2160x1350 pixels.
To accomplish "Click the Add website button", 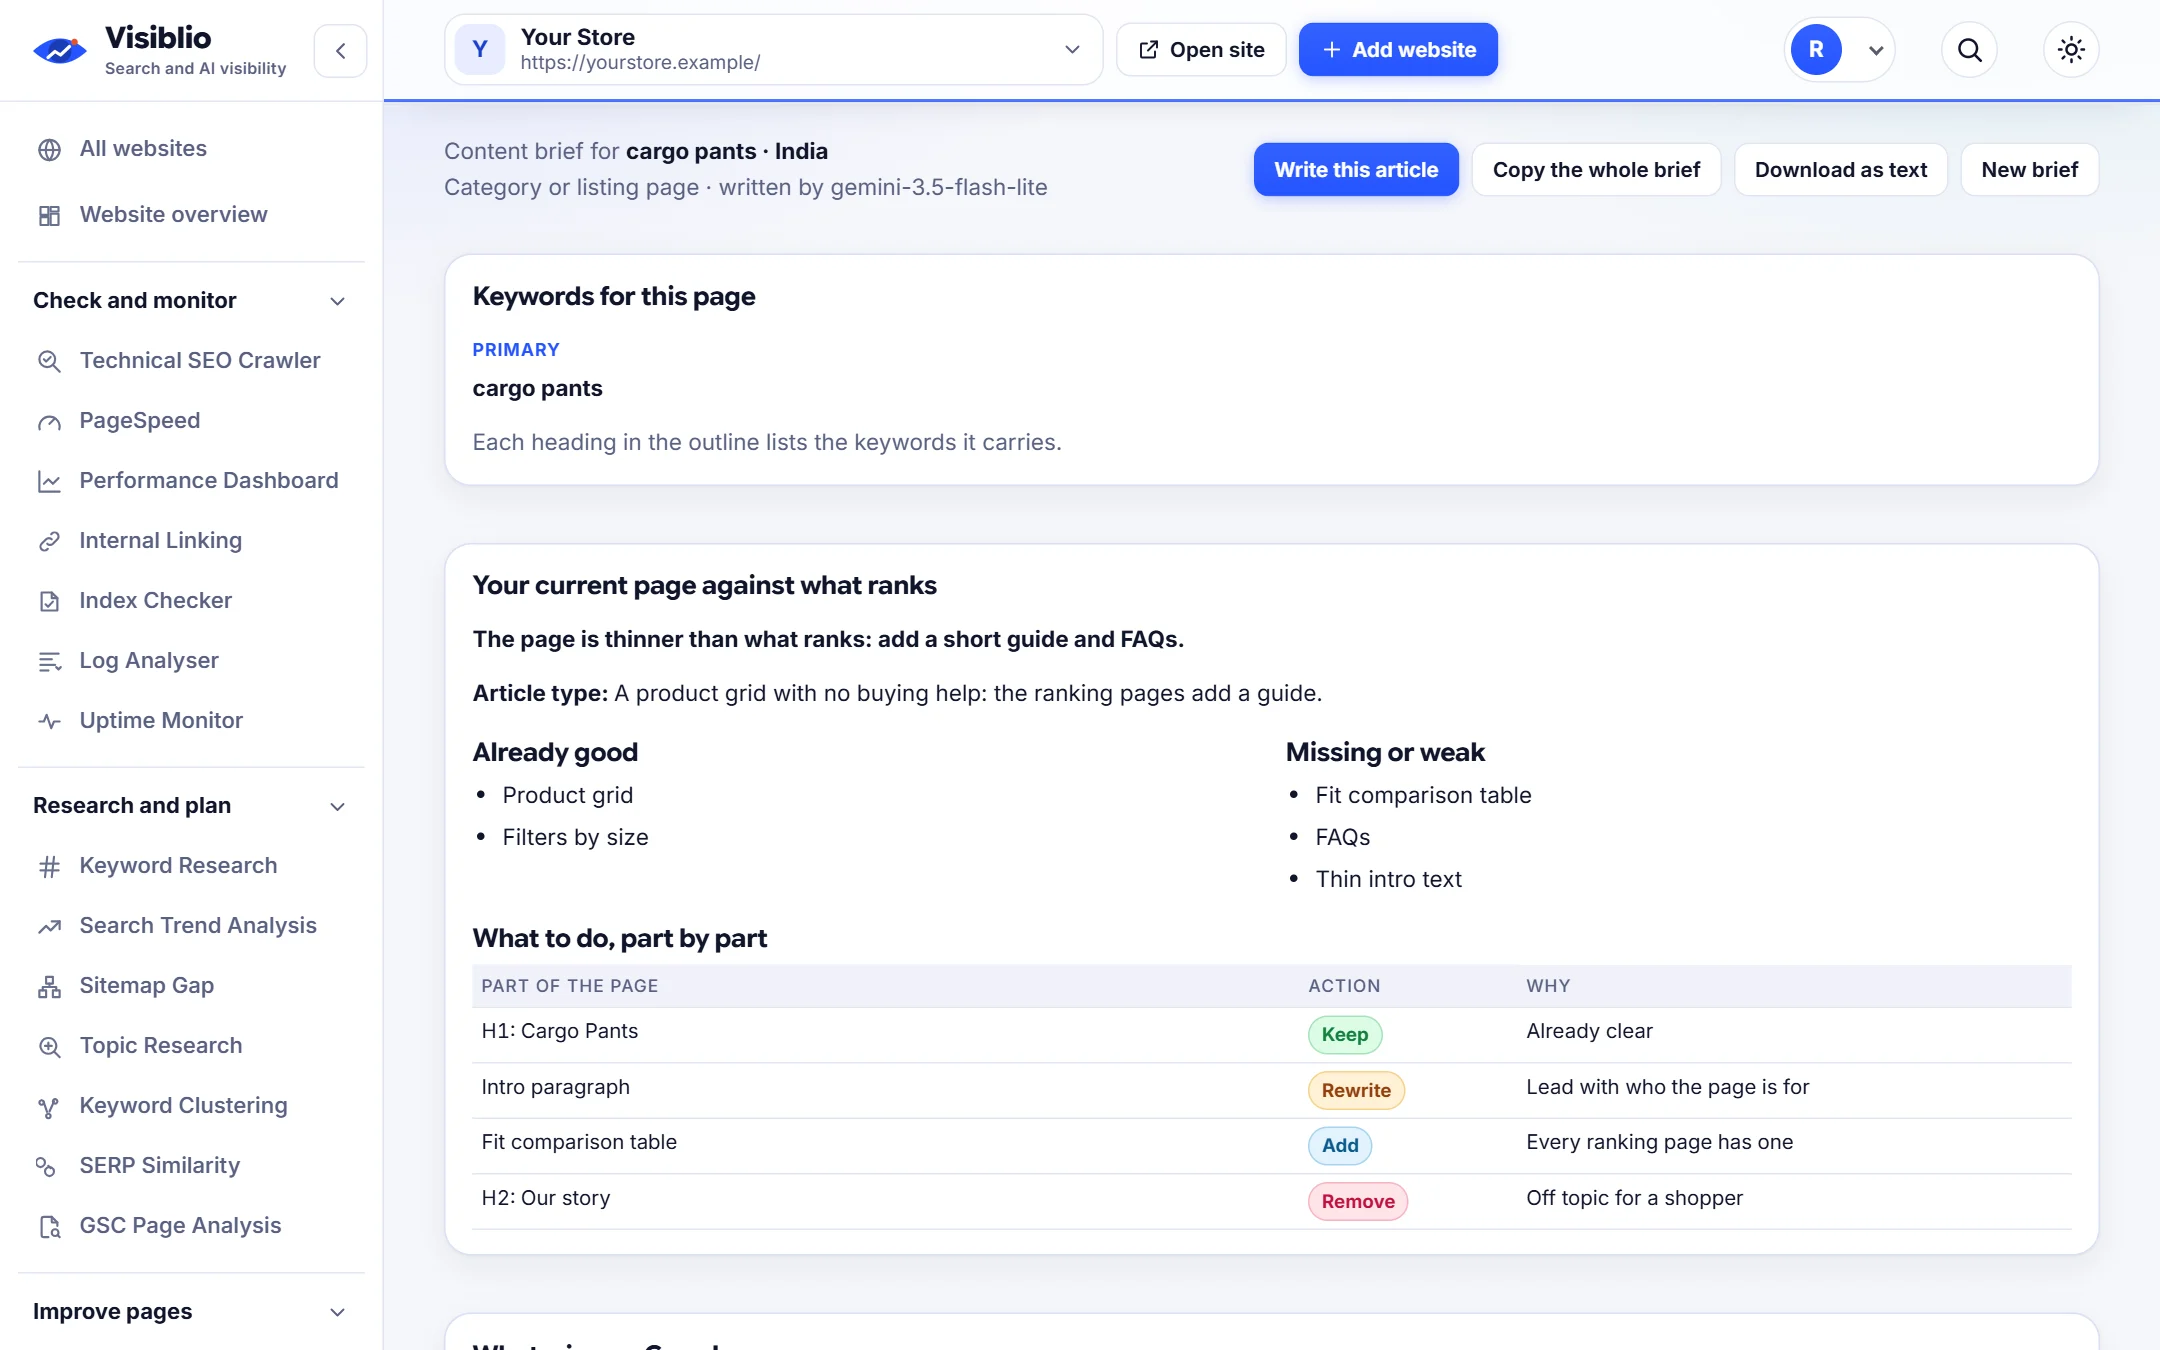I will 1398,50.
